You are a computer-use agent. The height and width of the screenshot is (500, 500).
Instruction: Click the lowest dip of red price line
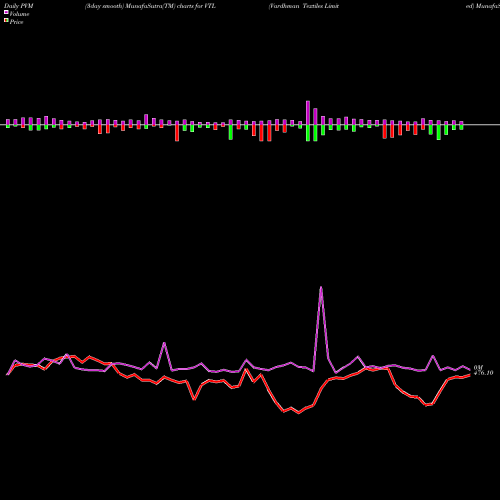coord(298,413)
